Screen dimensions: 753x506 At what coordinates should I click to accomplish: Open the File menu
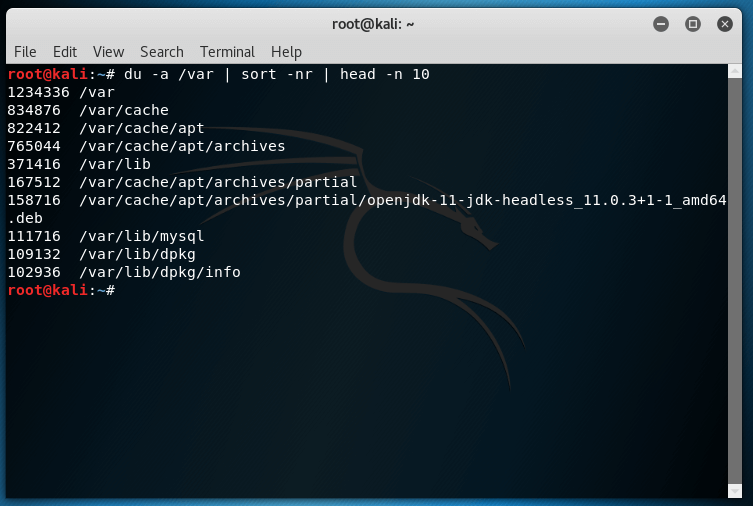pos(25,51)
